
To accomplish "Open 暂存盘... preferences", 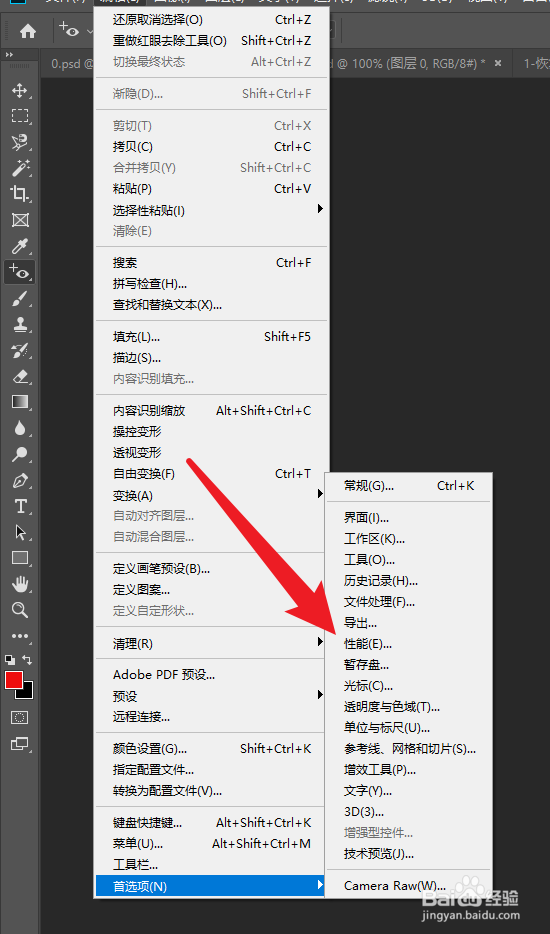I will click(x=408, y=665).
